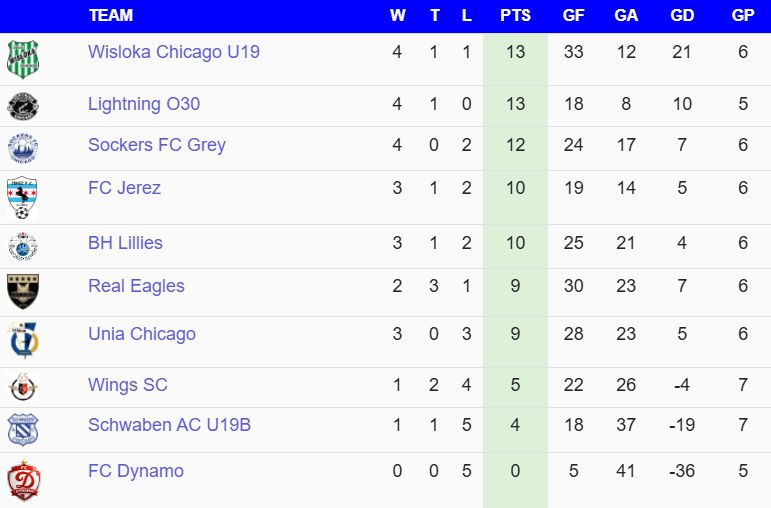Viewport: 771px width, 508px height.
Task: Open the FC Dynamo team link
Action: pyautogui.click(x=136, y=471)
